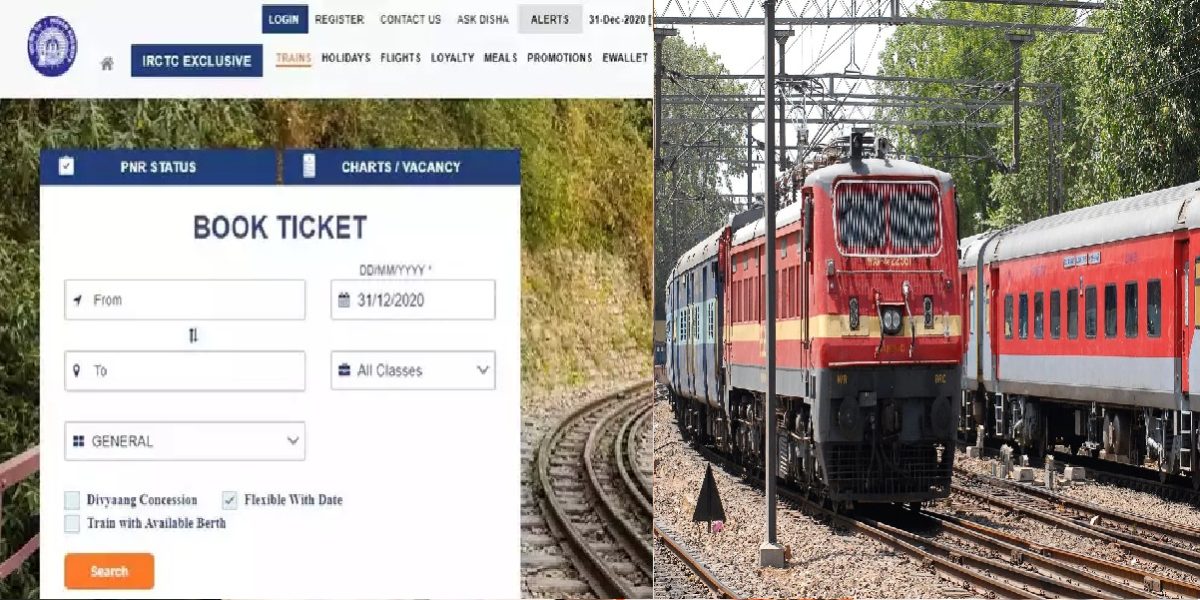Screen dimensions: 1200x600
Task: Tick Train with Available Berth checkbox
Action: pos(72,523)
